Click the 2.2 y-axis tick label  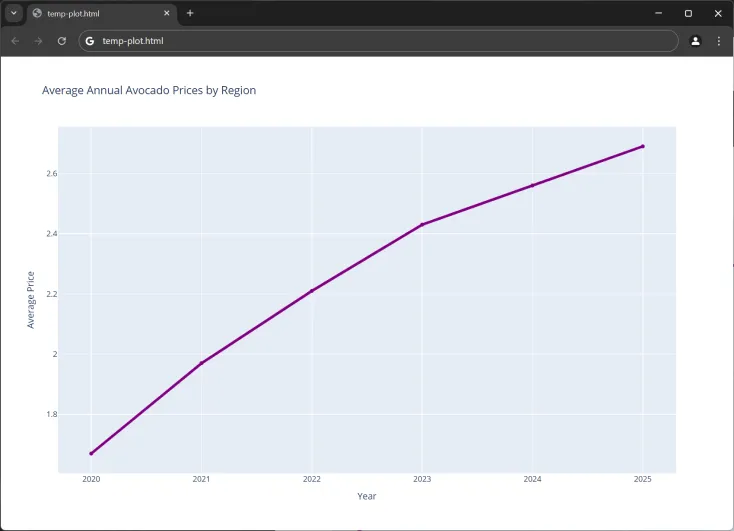tap(51, 294)
